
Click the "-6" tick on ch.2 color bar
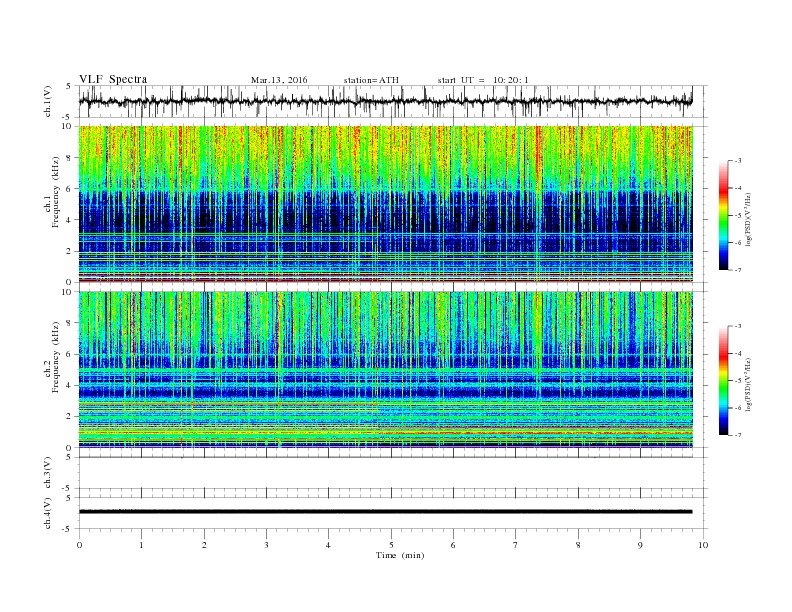click(738, 408)
